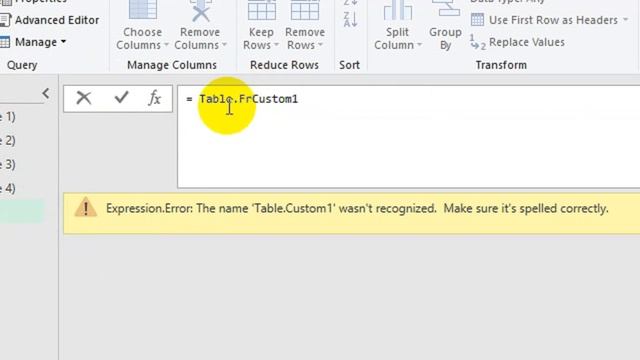Collapse the queries pane with the chevron

pyautogui.click(x=46, y=93)
